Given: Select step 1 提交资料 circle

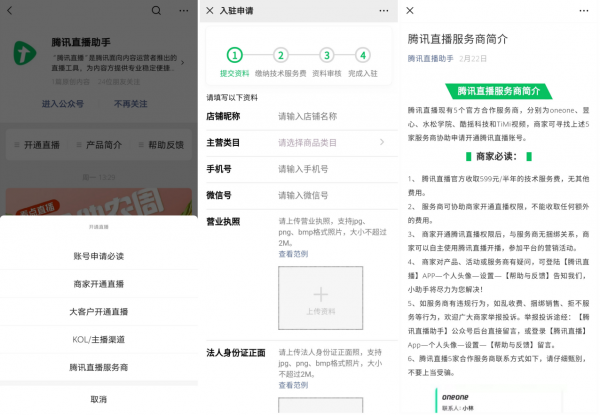Looking at the screenshot, I should 235,55.
